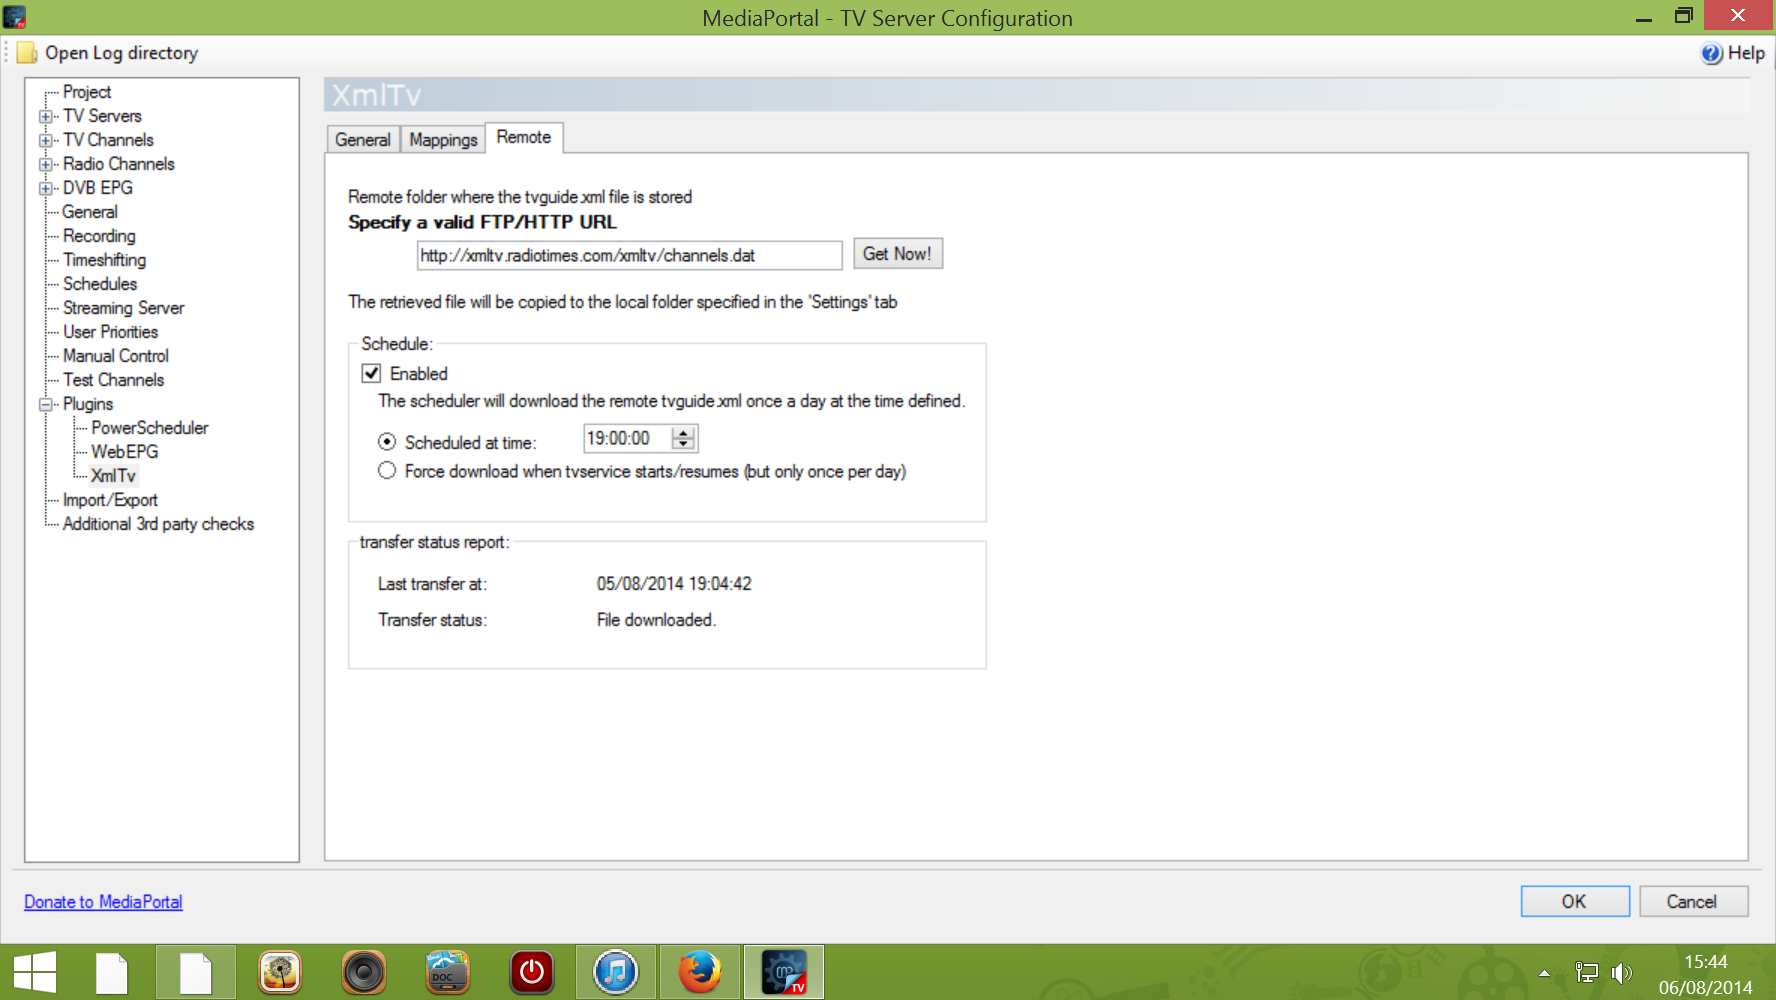Select the Scheduled at time radio button
The width and height of the screenshot is (1776, 1000).
point(387,442)
